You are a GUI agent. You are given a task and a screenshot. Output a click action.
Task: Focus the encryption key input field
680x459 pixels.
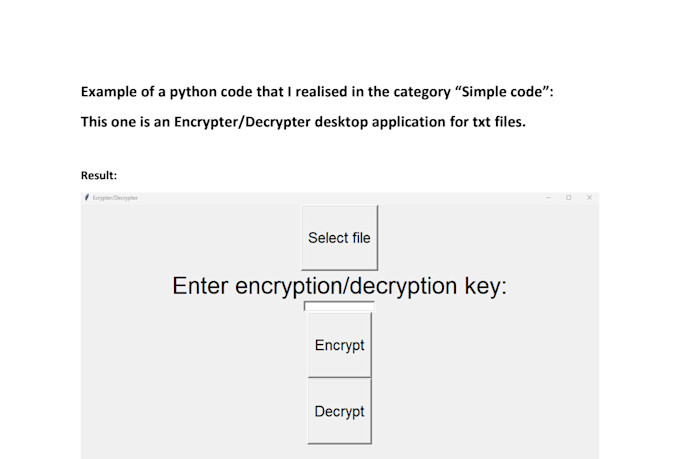[x=339, y=306]
